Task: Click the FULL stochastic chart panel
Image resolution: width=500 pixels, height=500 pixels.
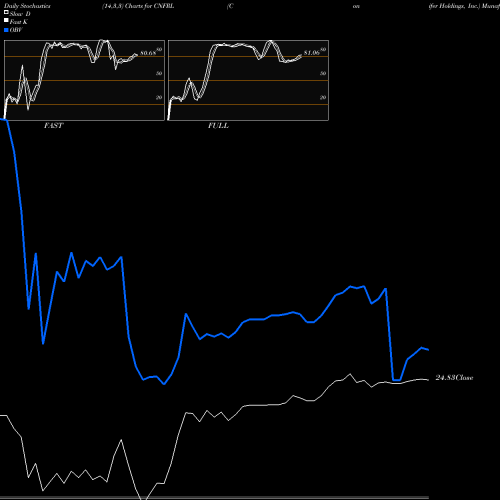Action: tap(248, 80)
